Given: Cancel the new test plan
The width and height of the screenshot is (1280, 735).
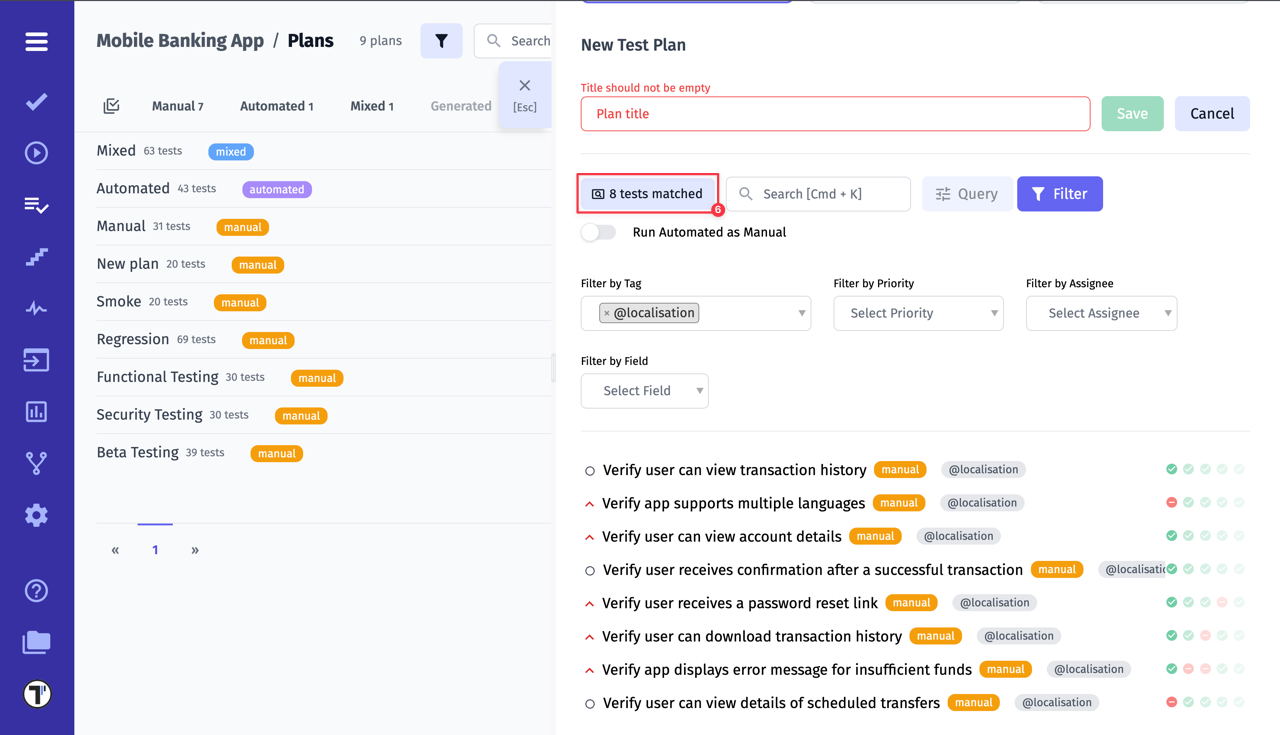Looking at the screenshot, I should (1211, 113).
